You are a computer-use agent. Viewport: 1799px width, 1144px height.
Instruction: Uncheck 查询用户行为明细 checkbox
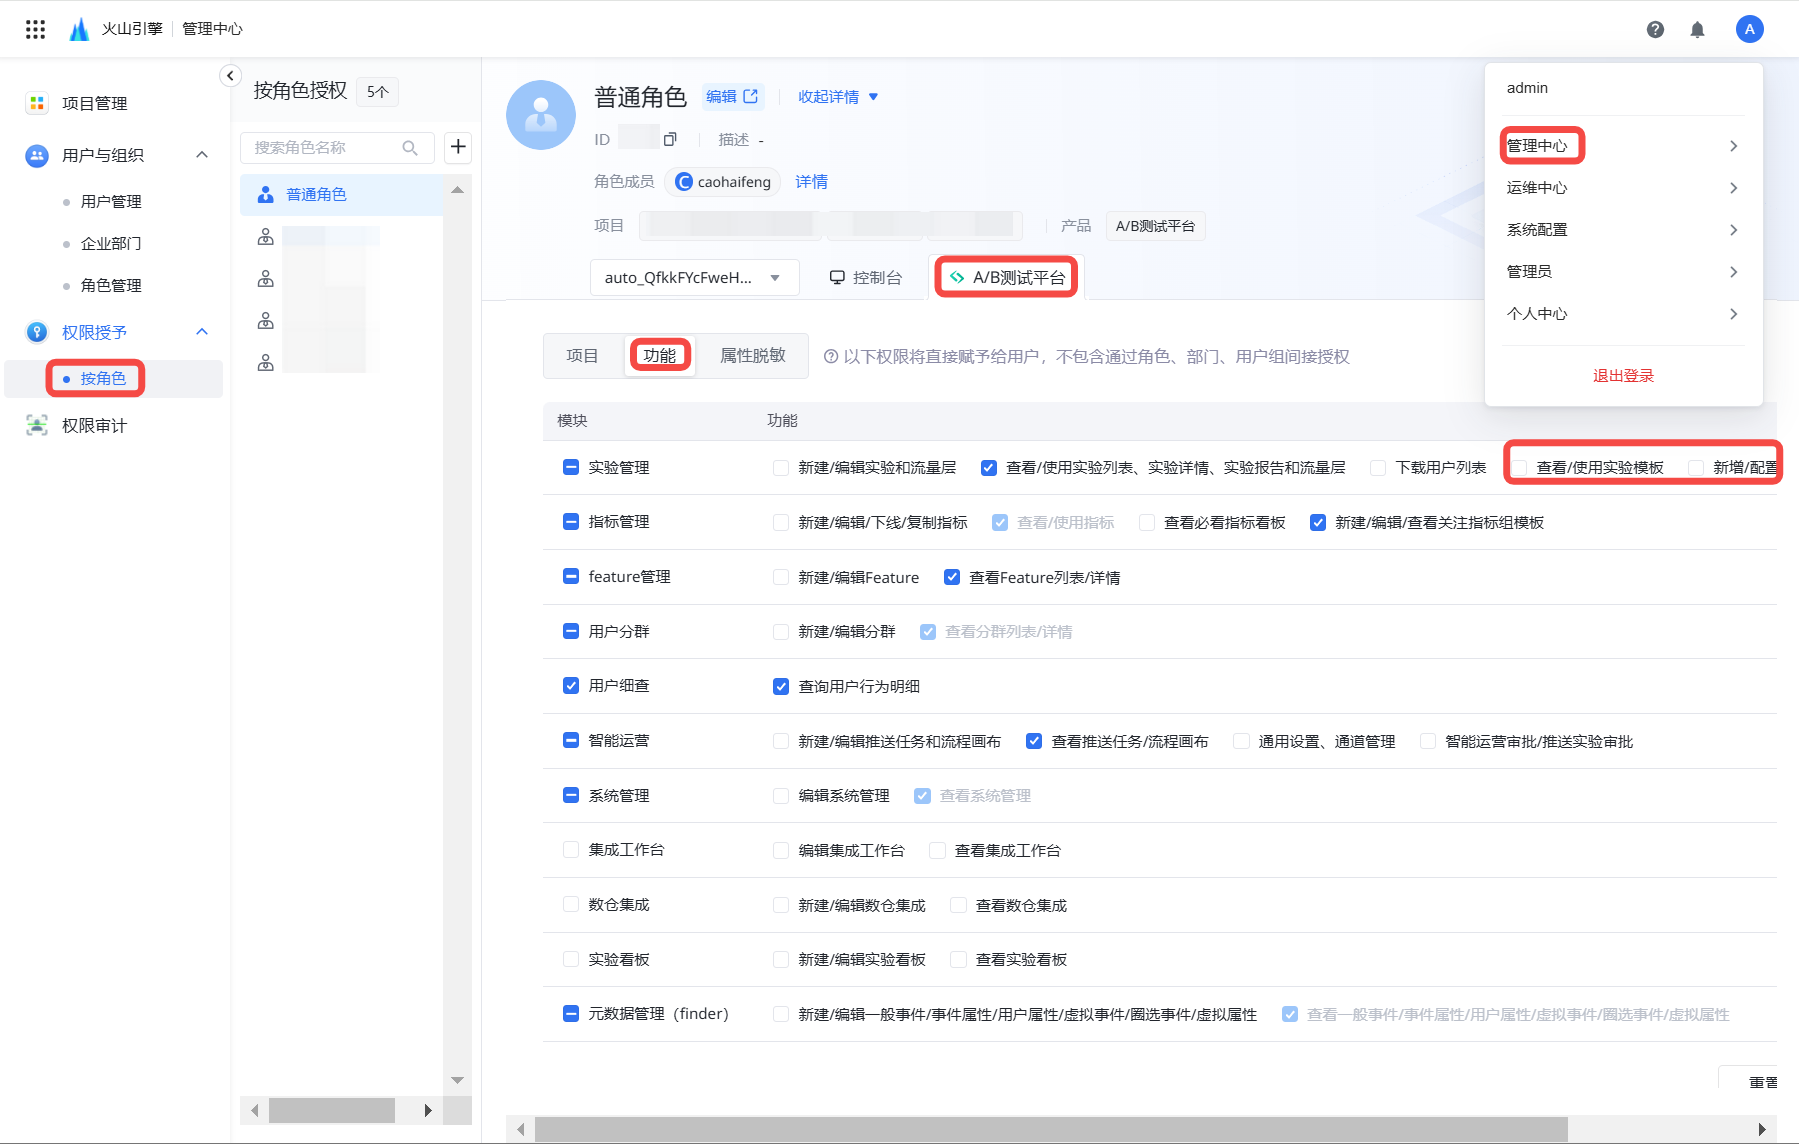(x=781, y=686)
